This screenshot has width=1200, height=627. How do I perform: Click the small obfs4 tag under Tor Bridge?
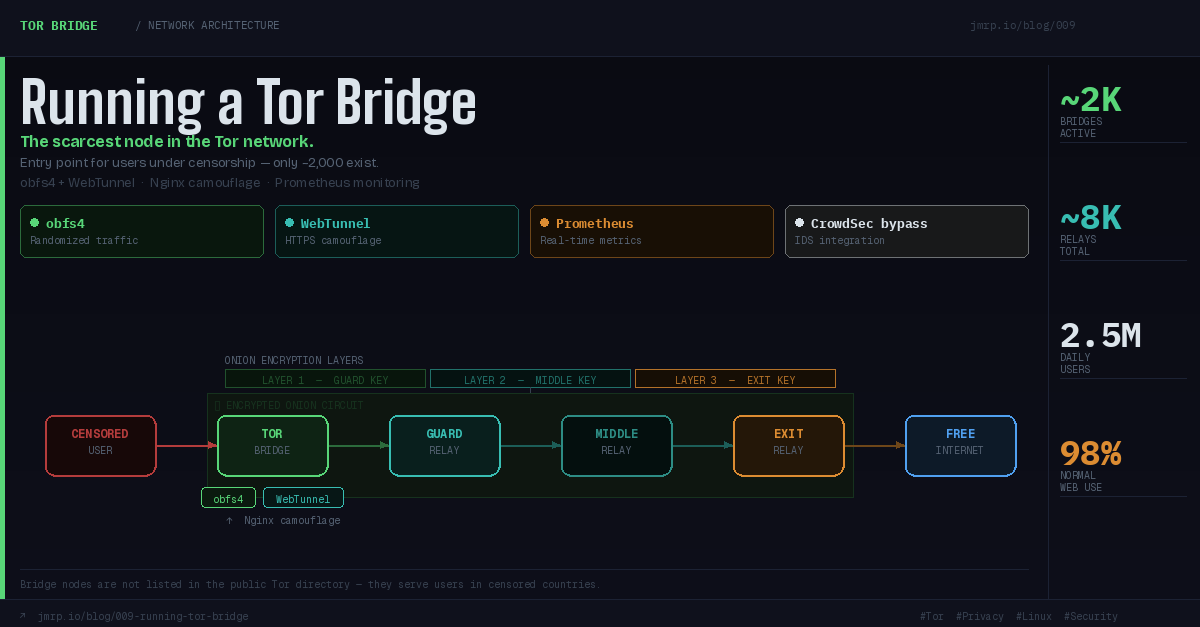tap(228, 498)
